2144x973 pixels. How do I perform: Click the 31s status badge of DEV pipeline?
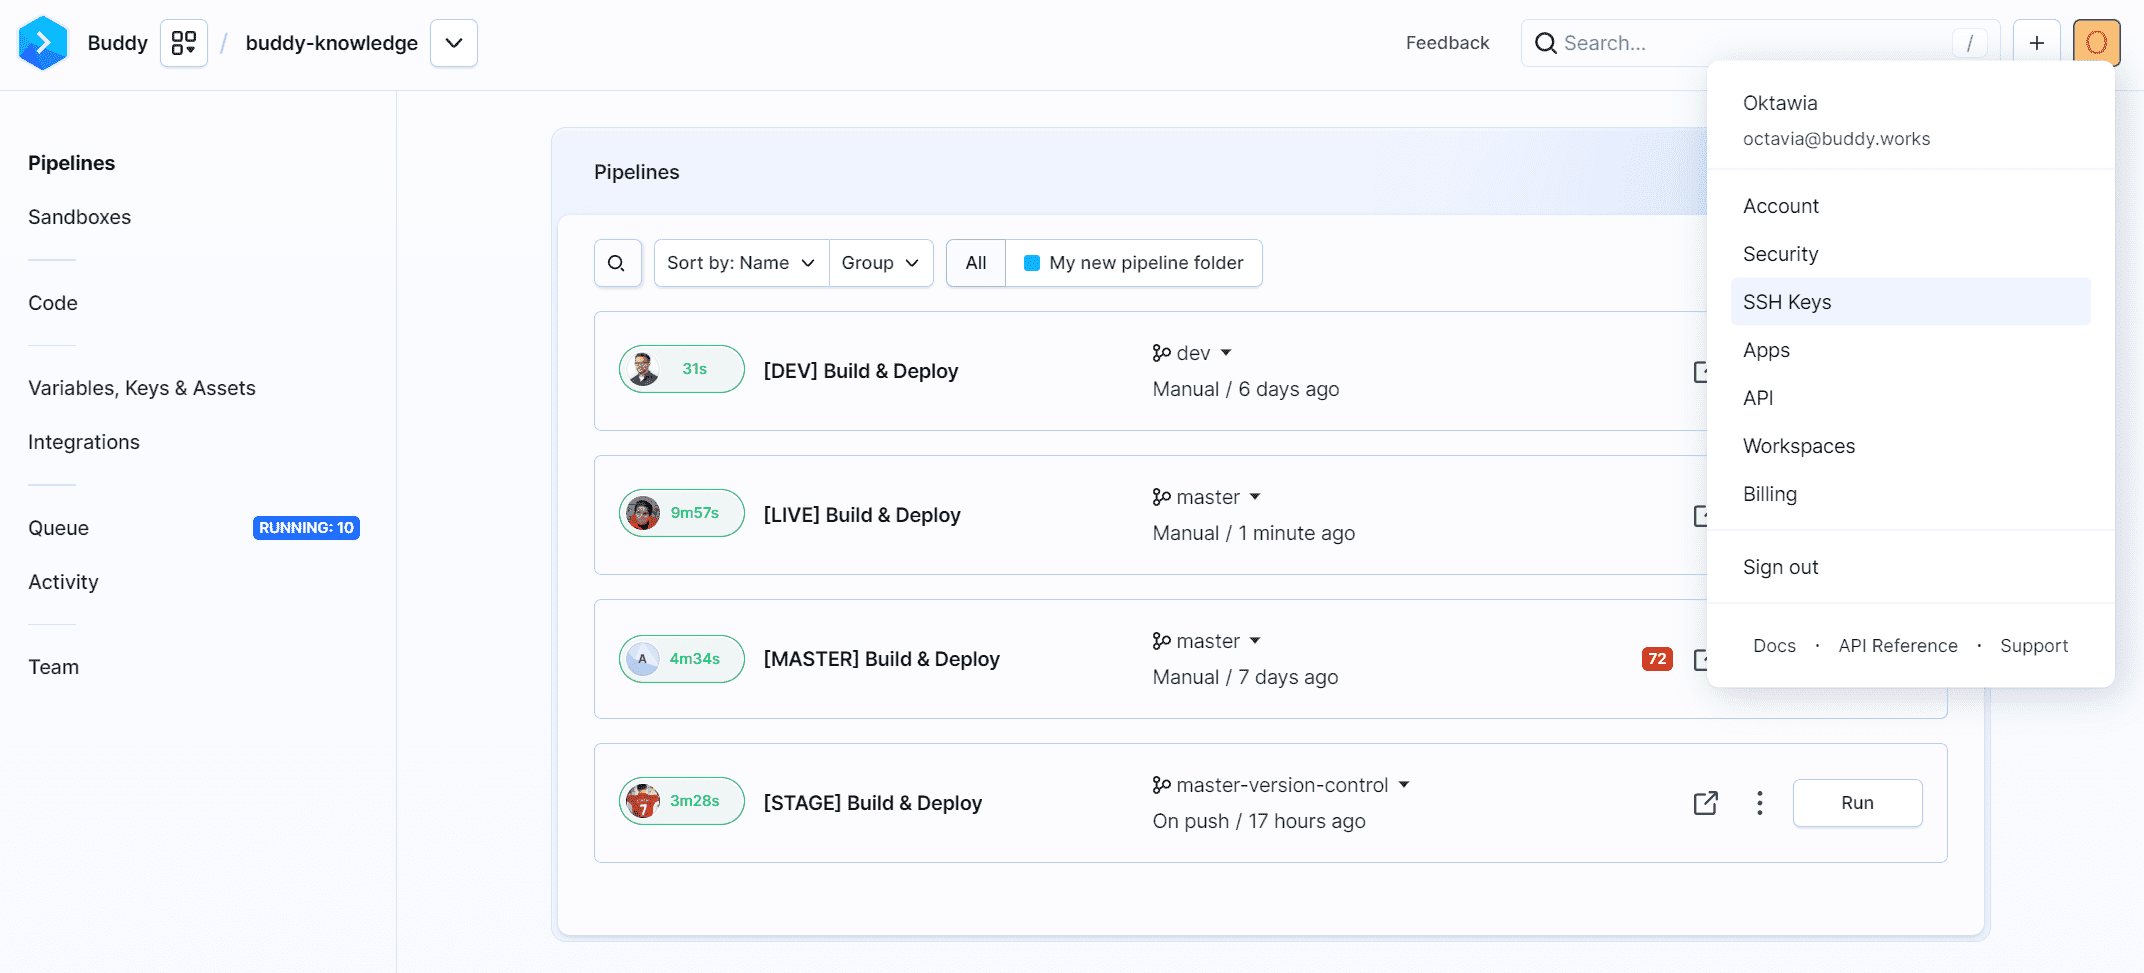(682, 369)
